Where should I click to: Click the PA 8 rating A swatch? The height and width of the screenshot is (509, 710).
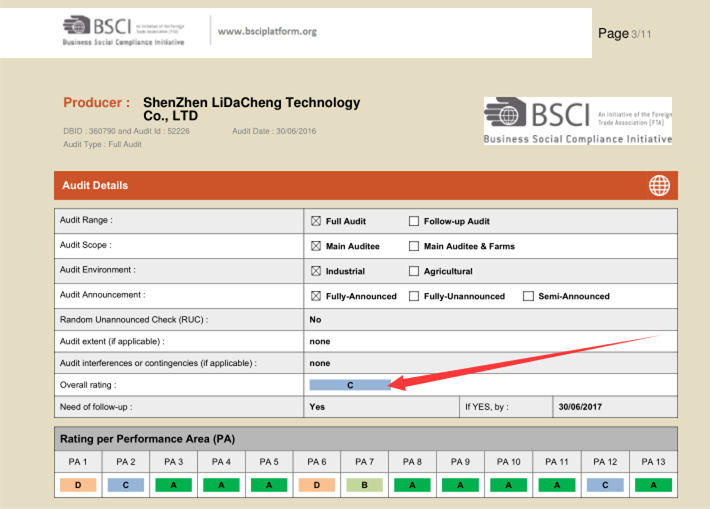413,485
